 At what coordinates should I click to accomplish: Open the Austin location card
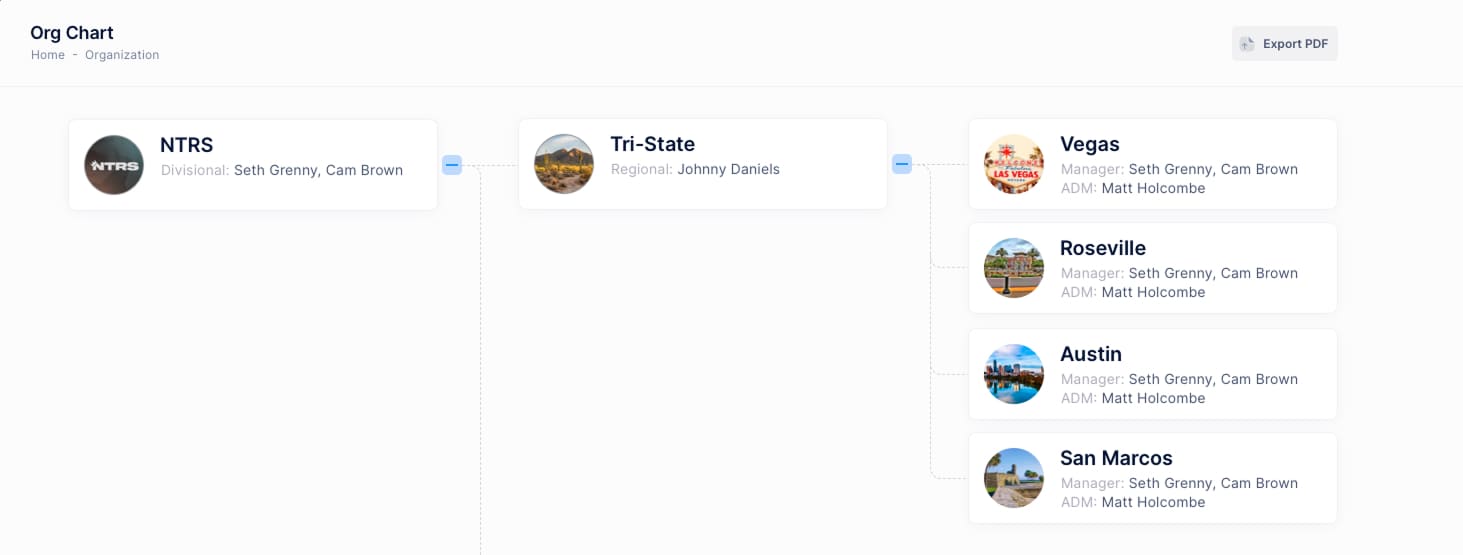point(1153,374)
